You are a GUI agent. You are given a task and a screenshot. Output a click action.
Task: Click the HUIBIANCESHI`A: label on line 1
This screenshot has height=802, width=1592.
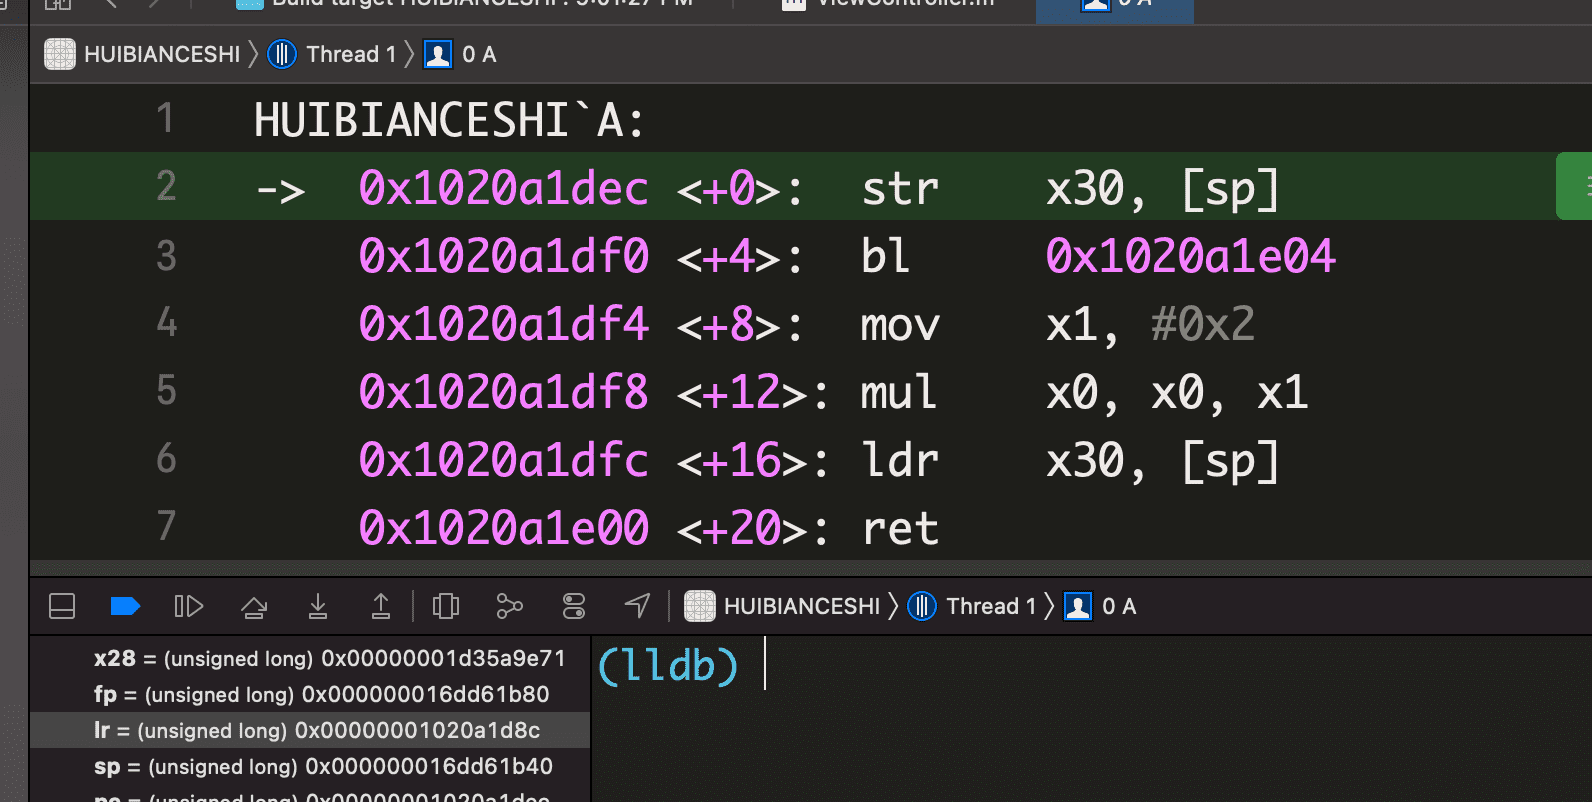449,120
